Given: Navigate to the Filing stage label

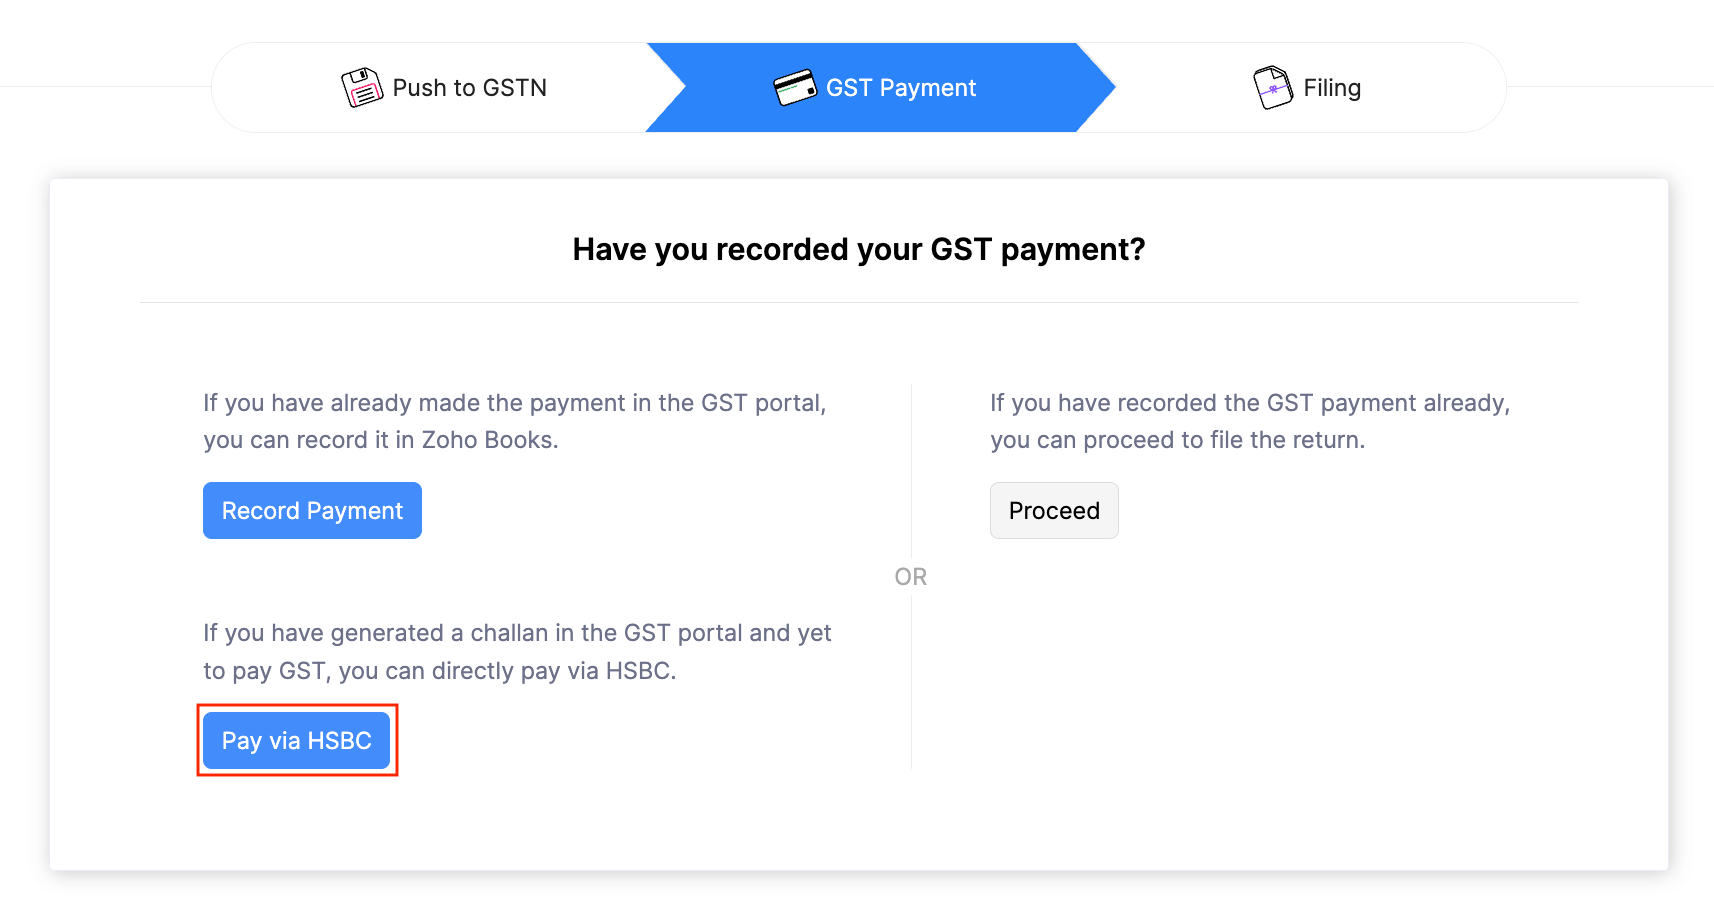Looking at the screenshot, I should 1330,87.
